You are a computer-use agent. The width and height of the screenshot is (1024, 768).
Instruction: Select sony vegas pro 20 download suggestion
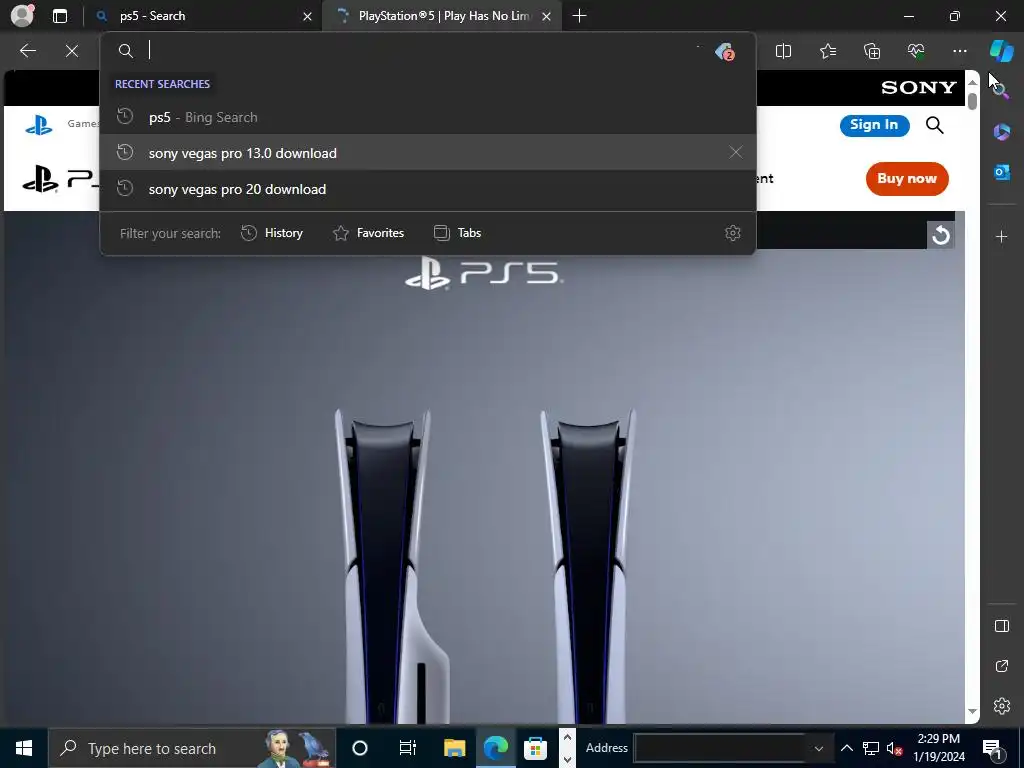tap(428, 189)
